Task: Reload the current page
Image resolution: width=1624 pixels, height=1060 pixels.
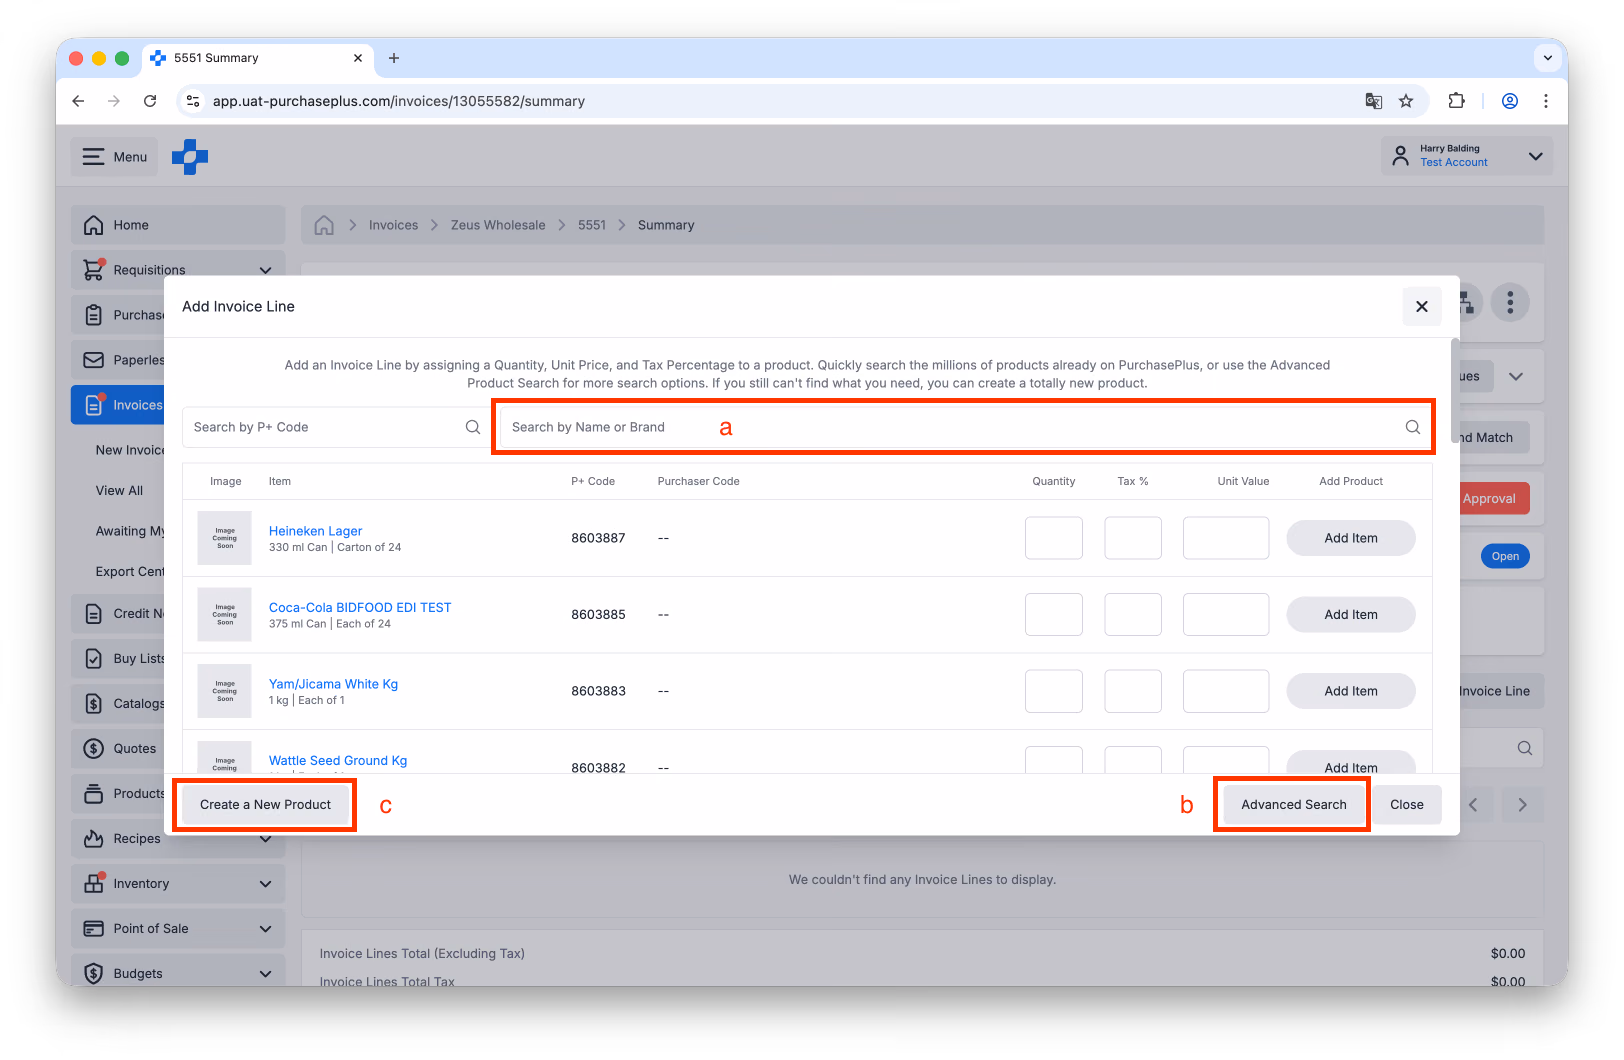Action: point(150,101)
